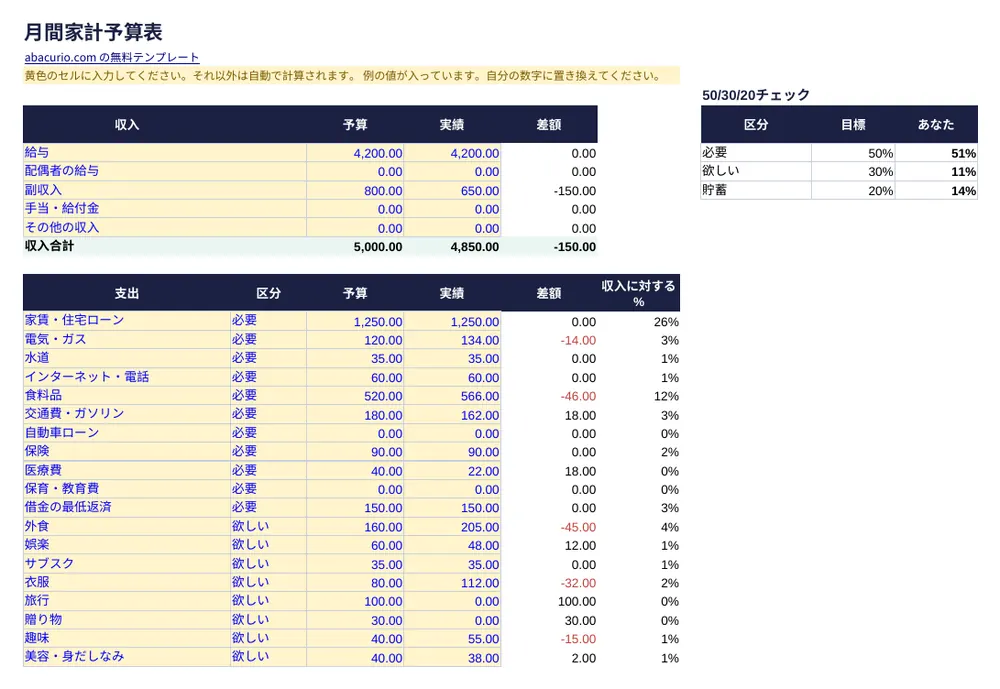Viewport: 1000px width, 689px height.
Task: Click the あなた column header
Action: [x=936, y=124]
